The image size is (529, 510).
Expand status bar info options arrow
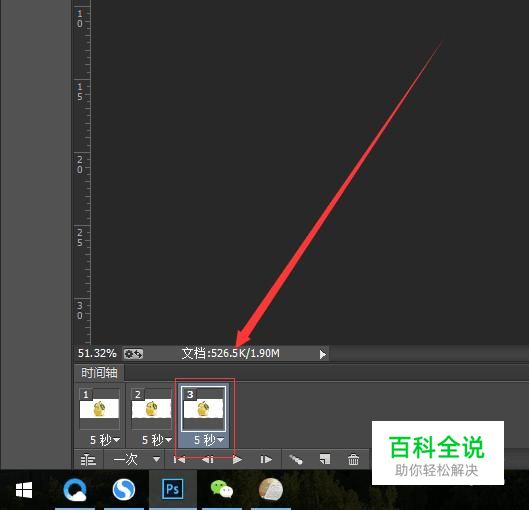pyautogui.click(x=323, y=354)
